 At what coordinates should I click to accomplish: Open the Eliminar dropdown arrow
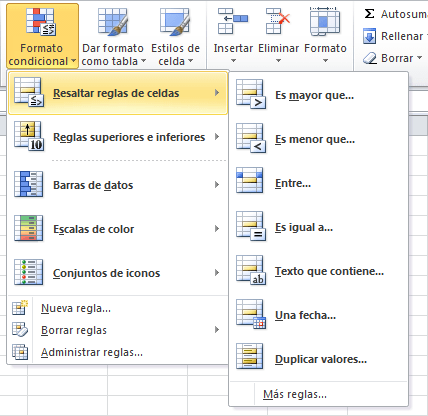[x=278, y=61]
